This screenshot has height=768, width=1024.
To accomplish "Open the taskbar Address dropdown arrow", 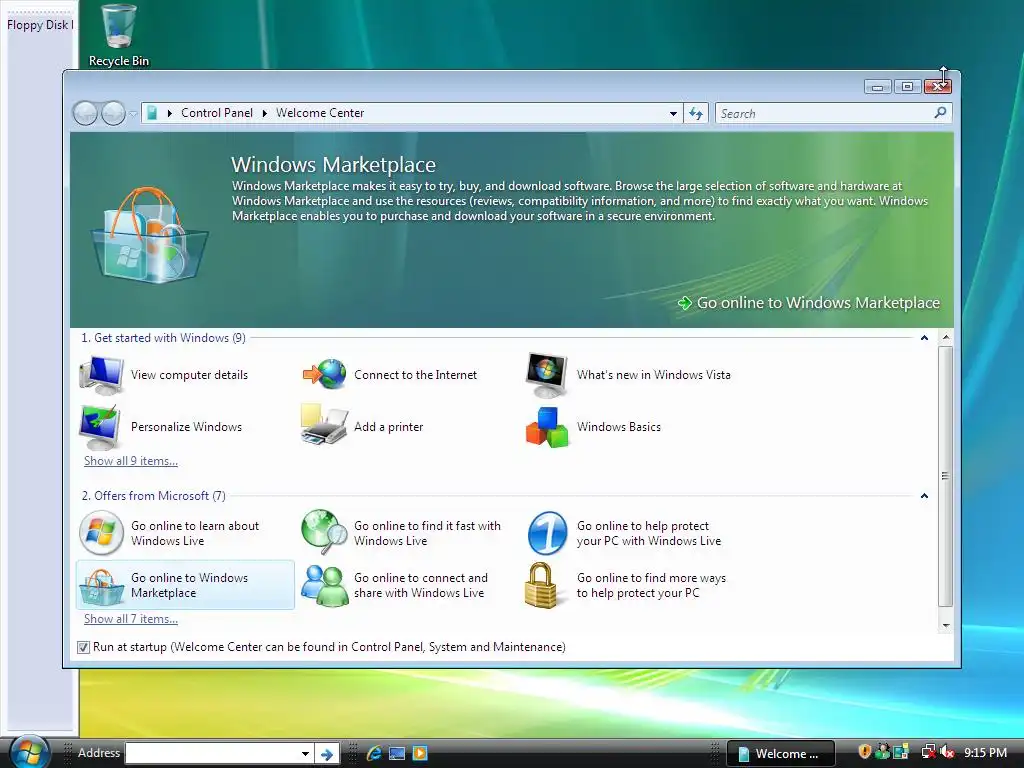I will [x=305, y=754].
